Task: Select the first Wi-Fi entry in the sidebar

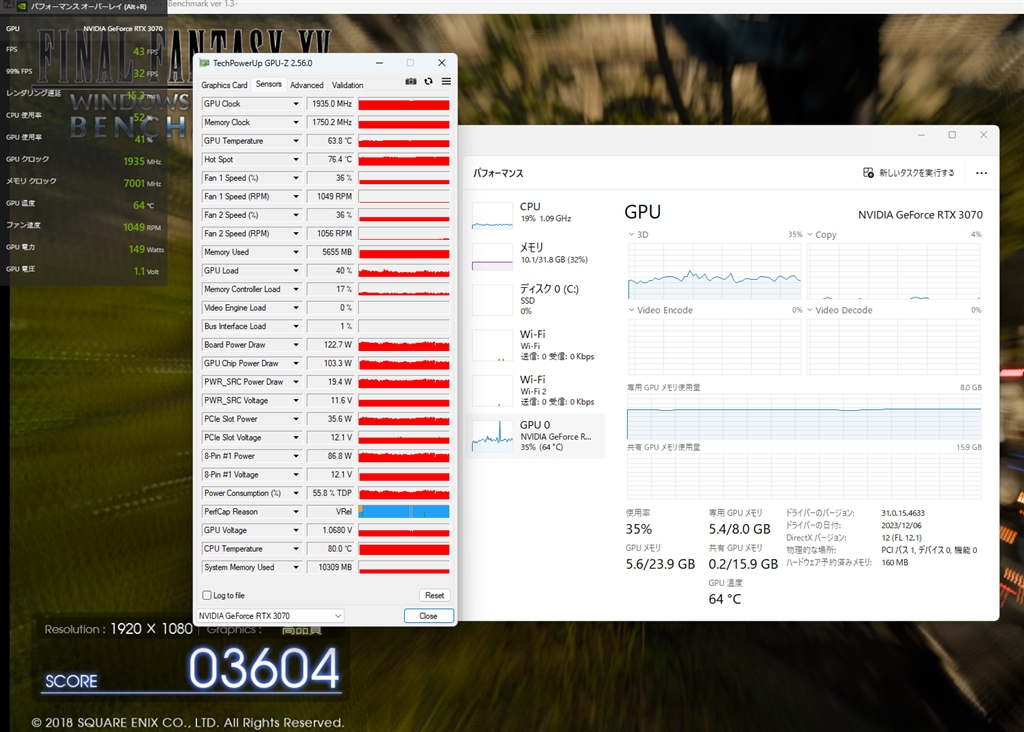Action: pos(534,345)
